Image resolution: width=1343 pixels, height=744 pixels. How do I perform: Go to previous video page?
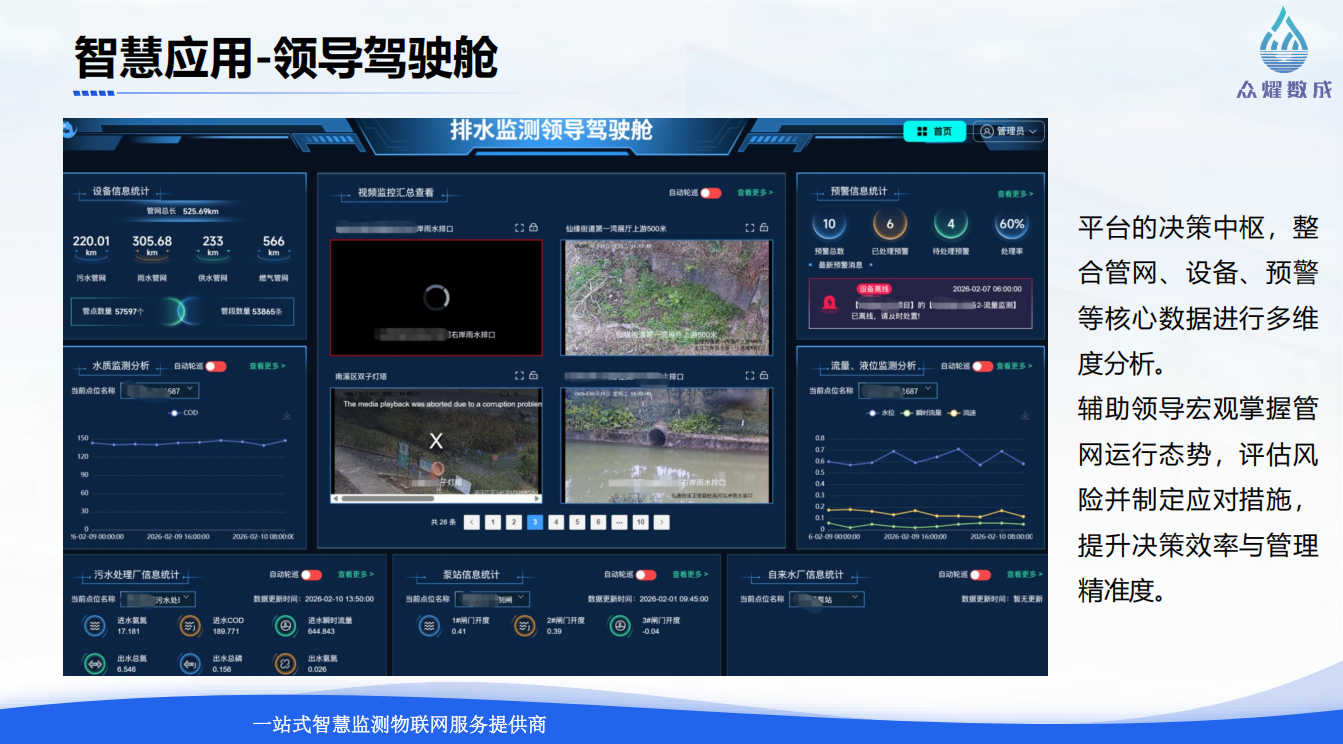472,522
